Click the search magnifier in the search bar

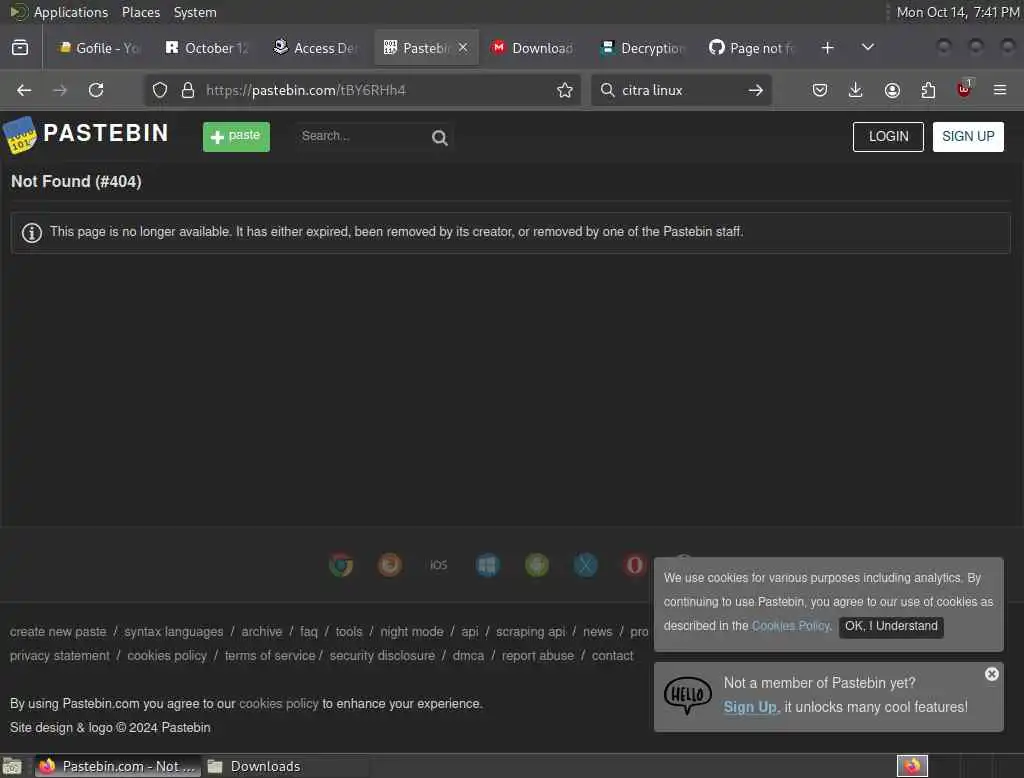click(607, 90)
